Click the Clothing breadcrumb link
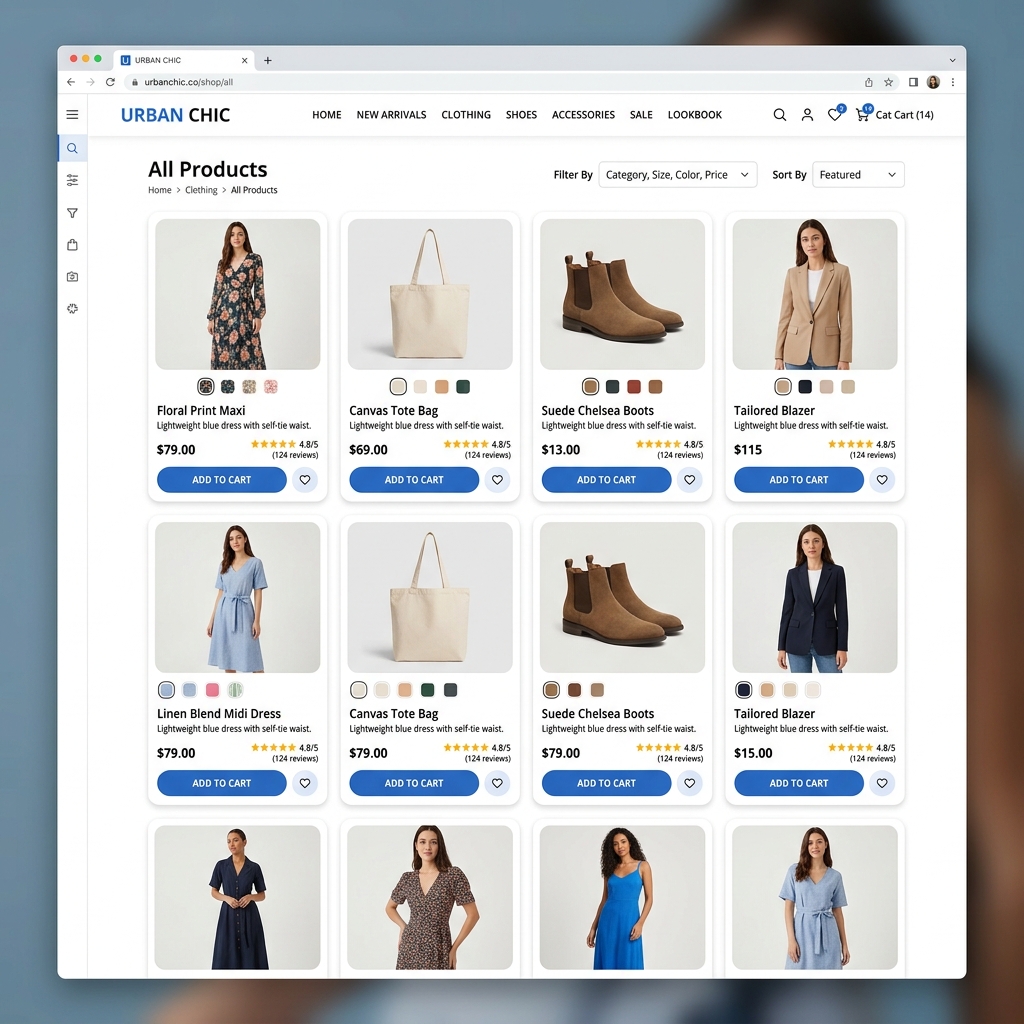The image size is (1024, 1024). click(x=201, y=190)
